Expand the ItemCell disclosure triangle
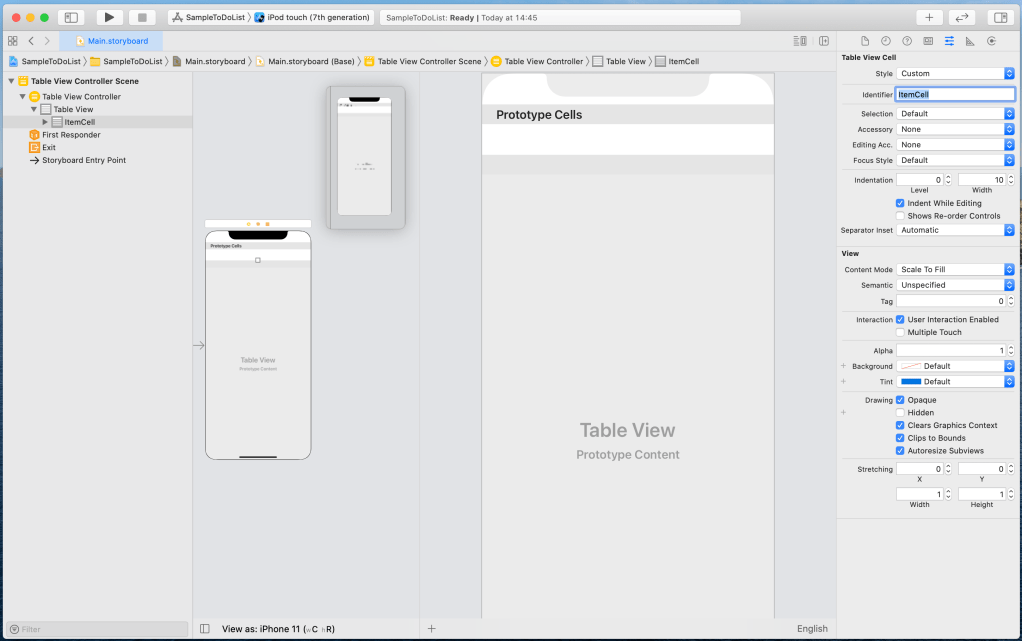Screen dimensions: 1022x641 45,122
